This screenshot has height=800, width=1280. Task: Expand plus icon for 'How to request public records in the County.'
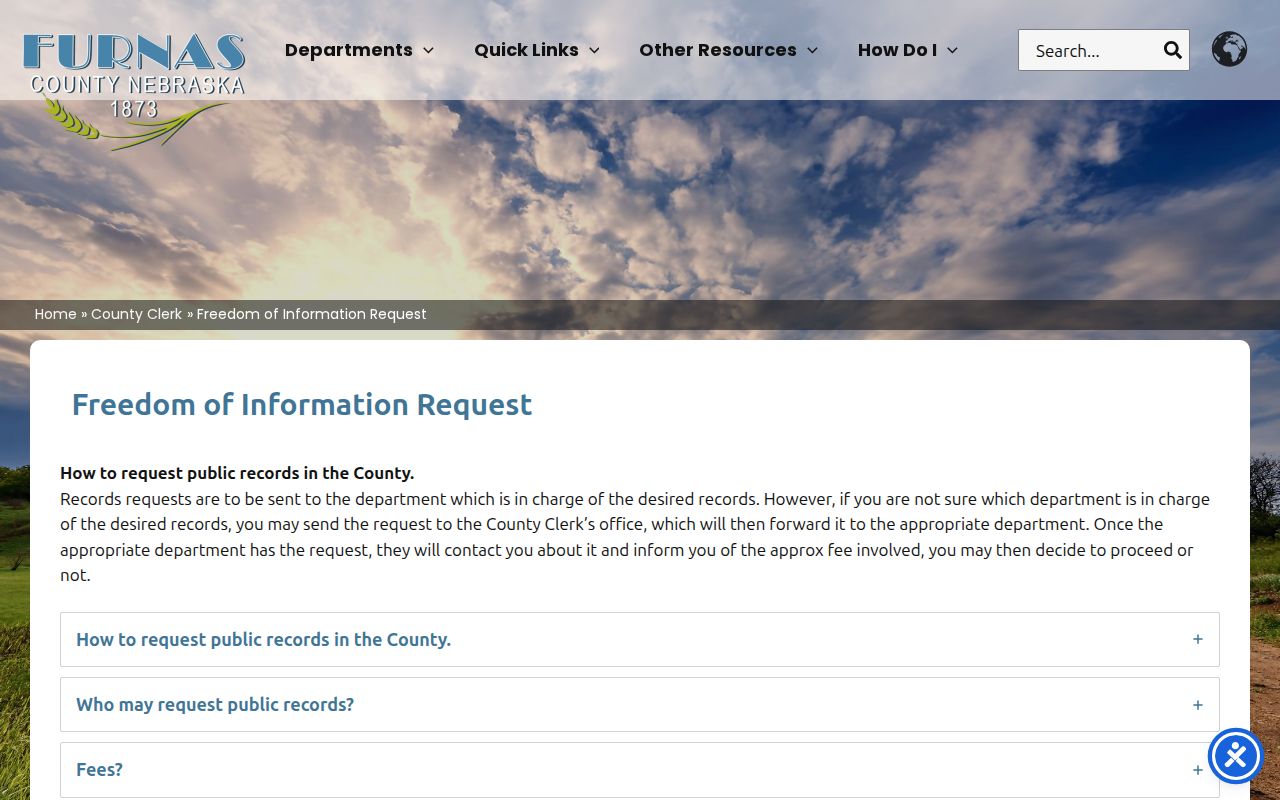[1197, 639]
